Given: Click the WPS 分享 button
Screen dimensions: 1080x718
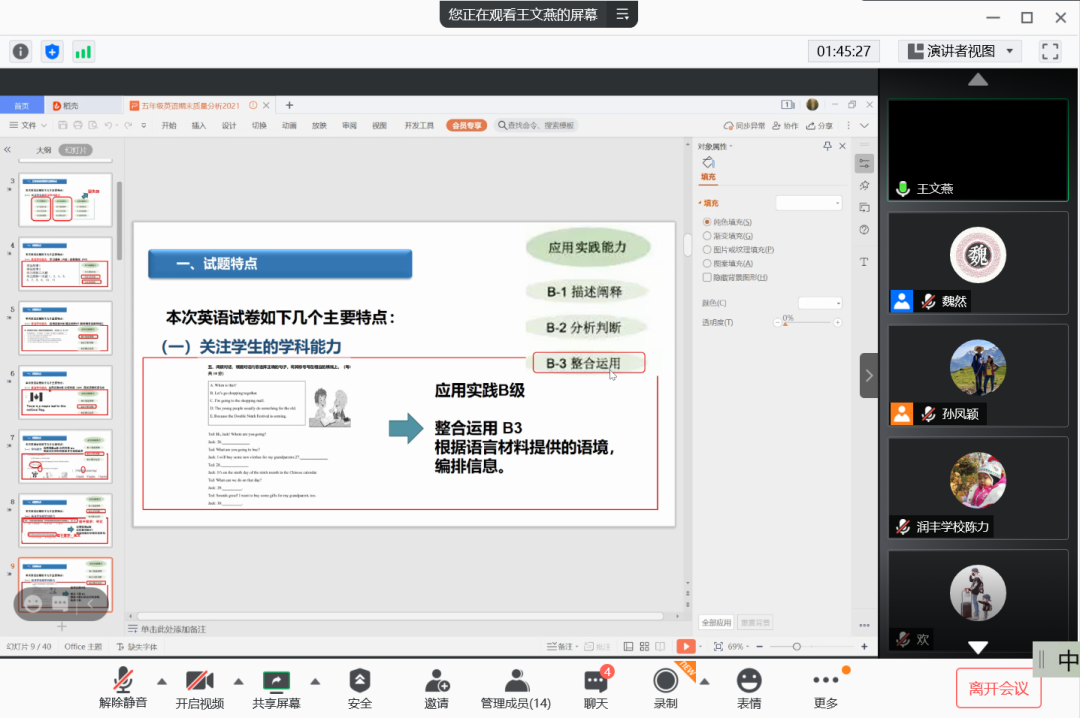Looking at the screenshot, I should tap(820, 125).
